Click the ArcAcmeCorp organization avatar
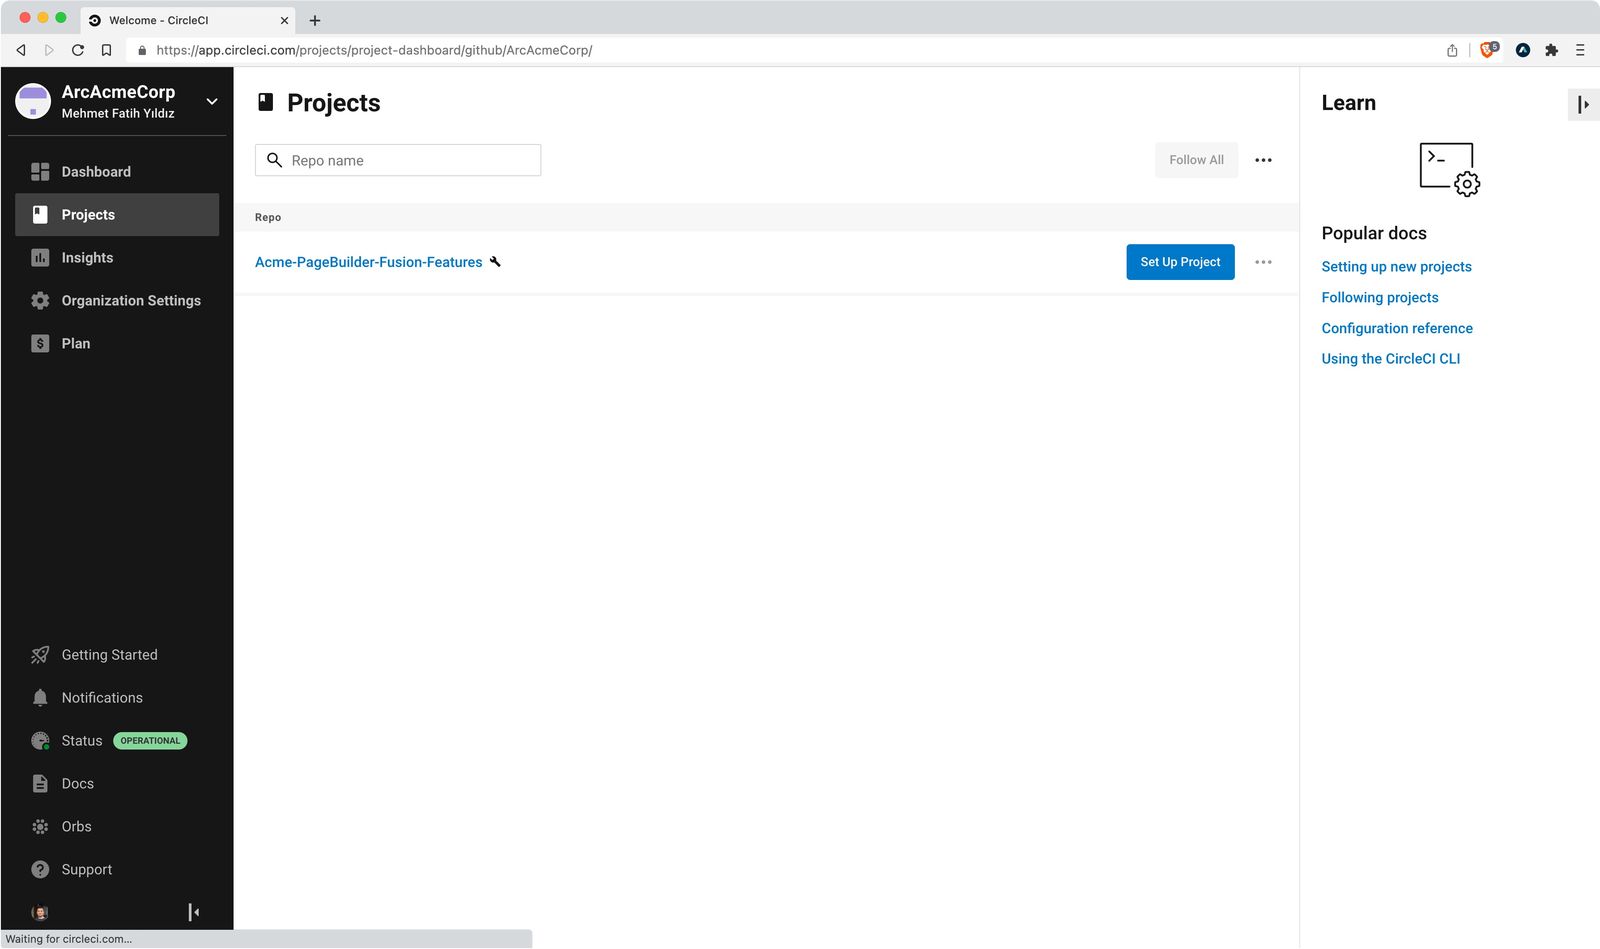The width and height of the screenshot is (1600, 949). point(33,101)
